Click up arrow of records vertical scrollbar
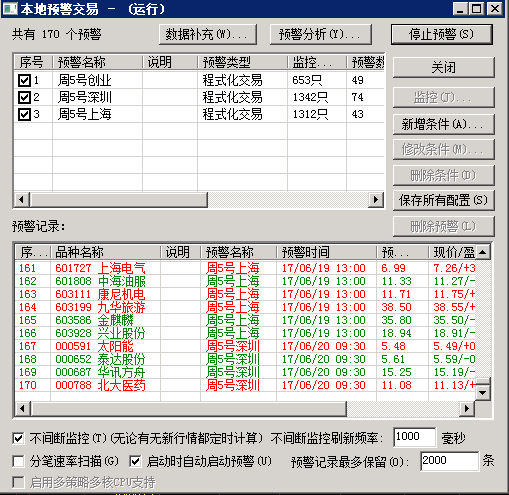Screen dimensions: 509x495 click(x=482, y=252)
